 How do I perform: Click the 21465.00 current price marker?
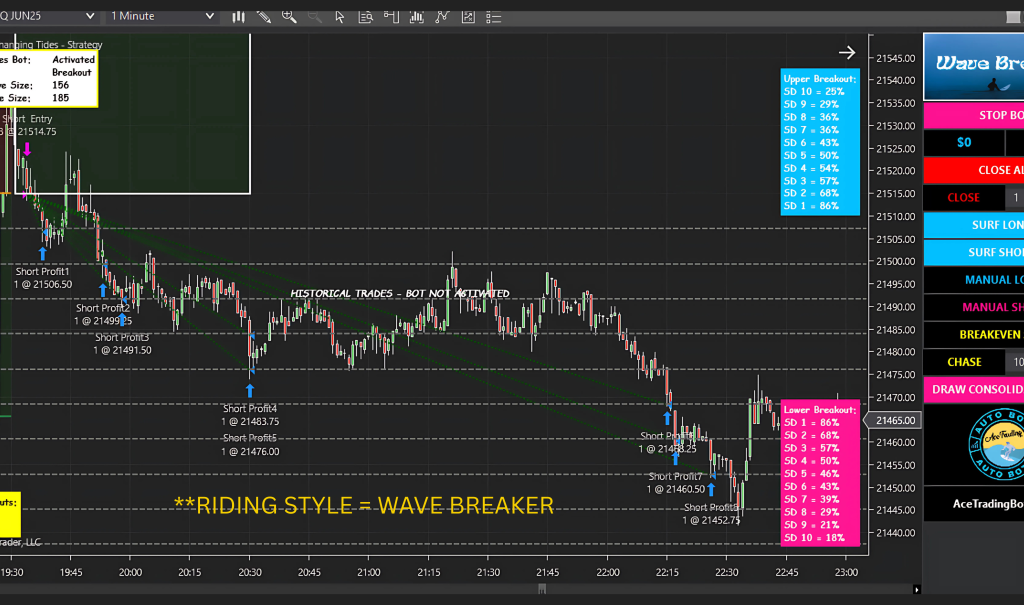[x=893, y=420]
